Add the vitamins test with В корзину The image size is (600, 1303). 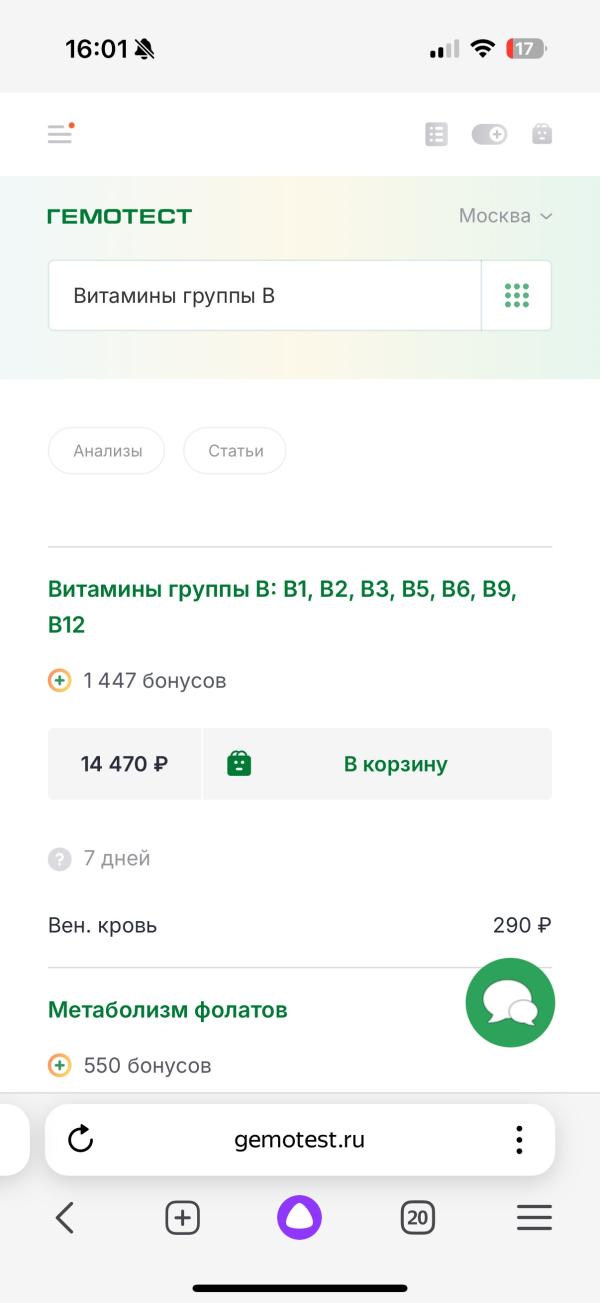click(377, 764)
